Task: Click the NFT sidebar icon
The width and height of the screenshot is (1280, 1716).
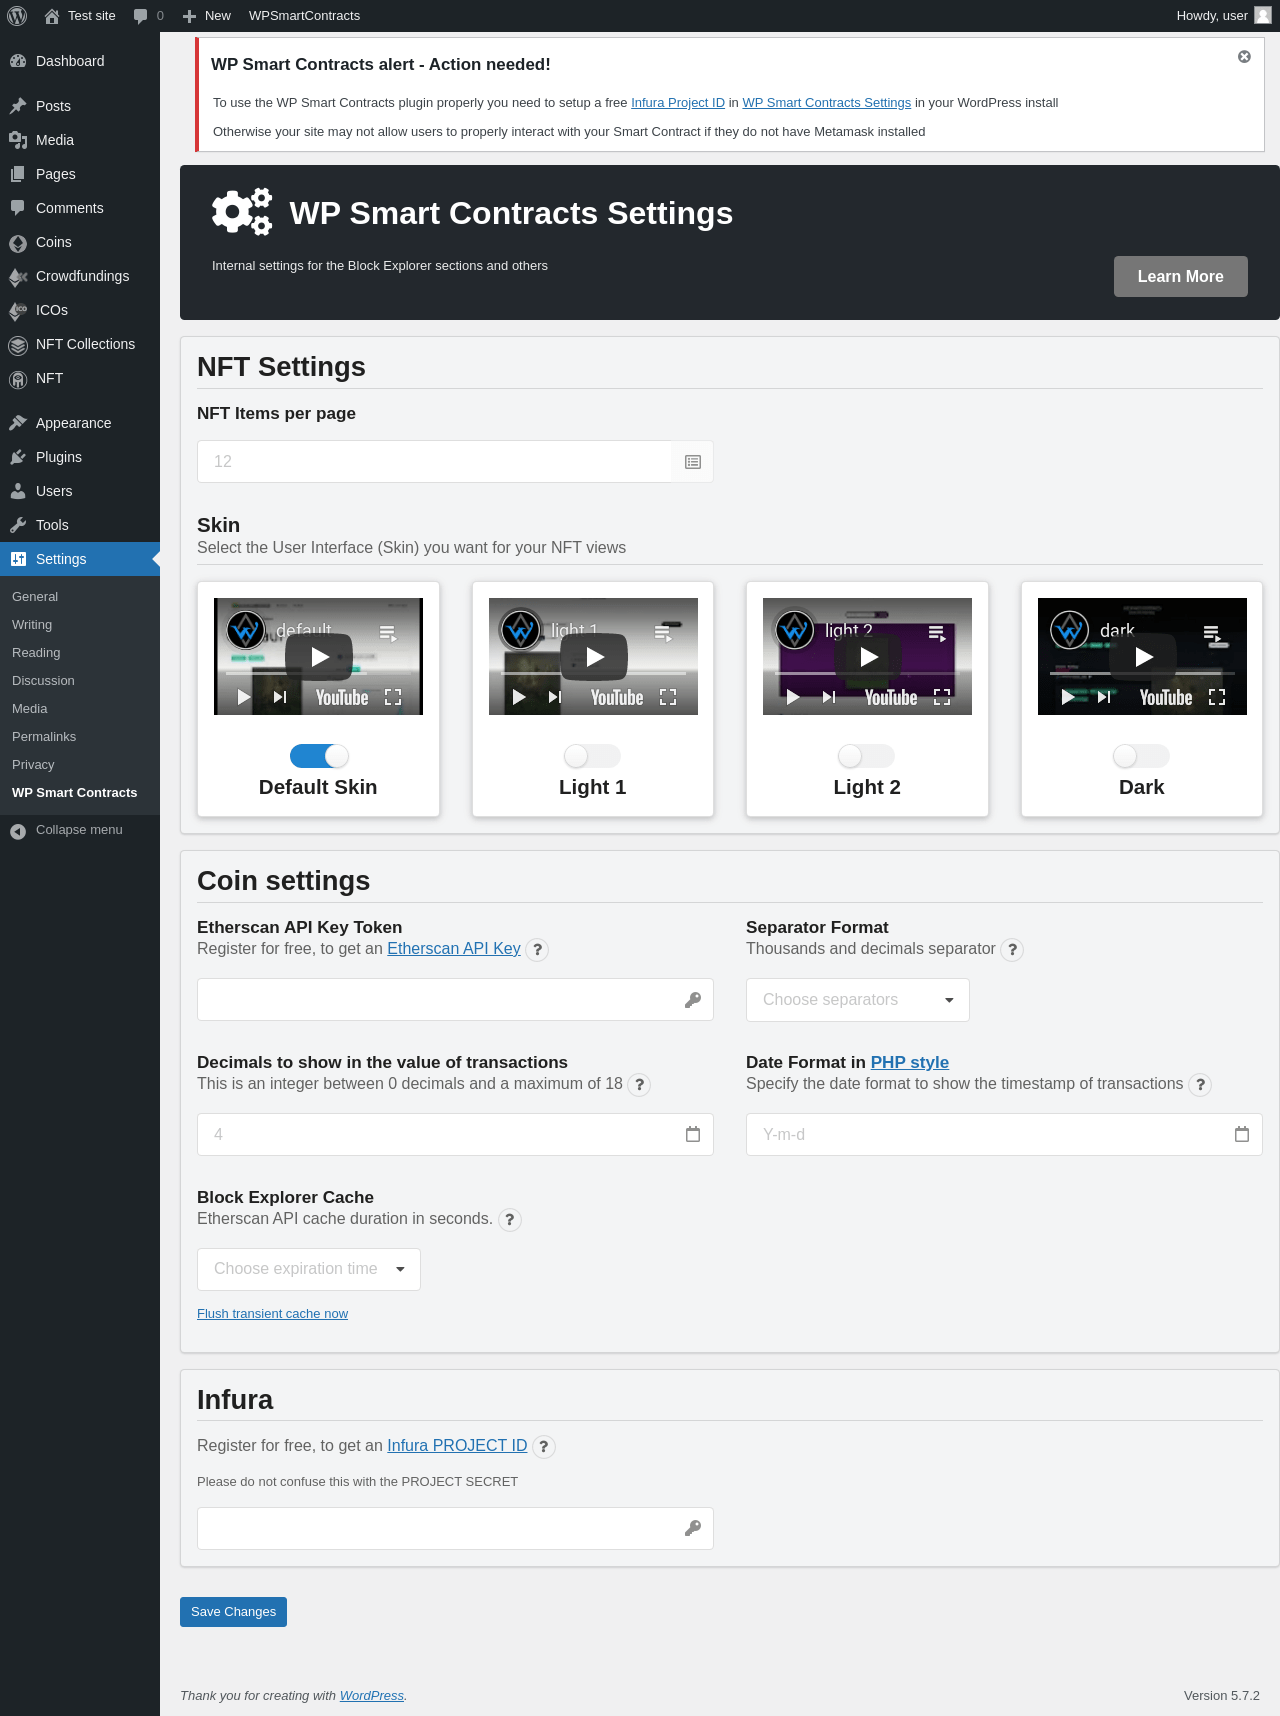Action: click(18, 379)
